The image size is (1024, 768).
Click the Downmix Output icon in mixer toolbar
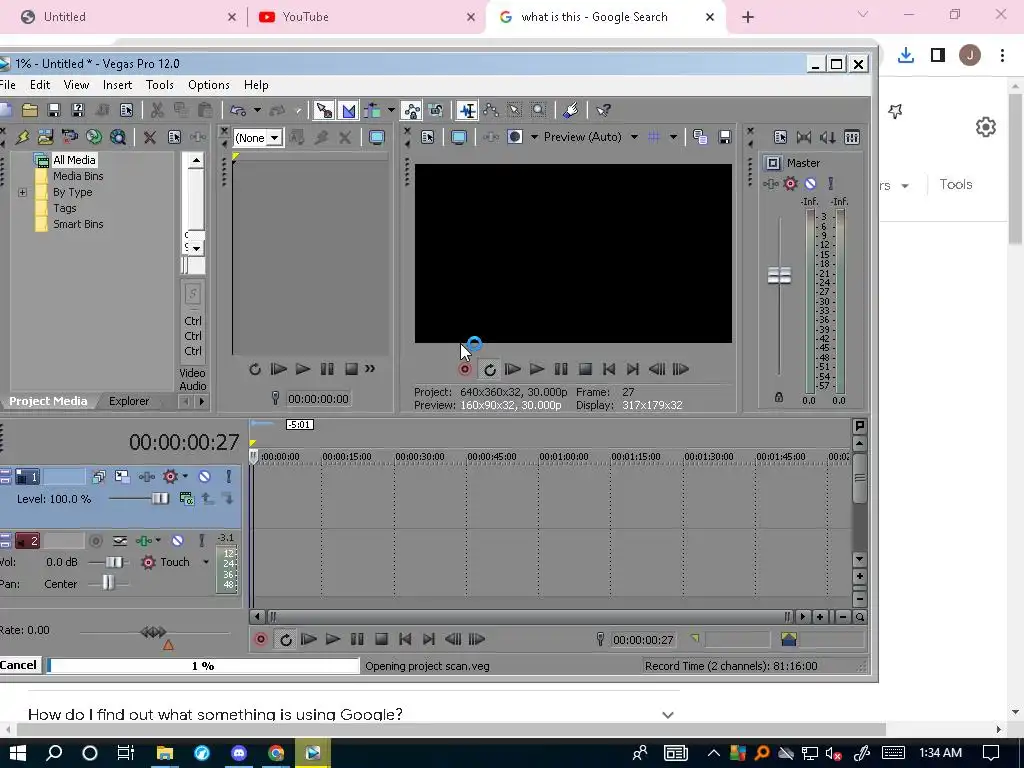click(x=804, y=137)
